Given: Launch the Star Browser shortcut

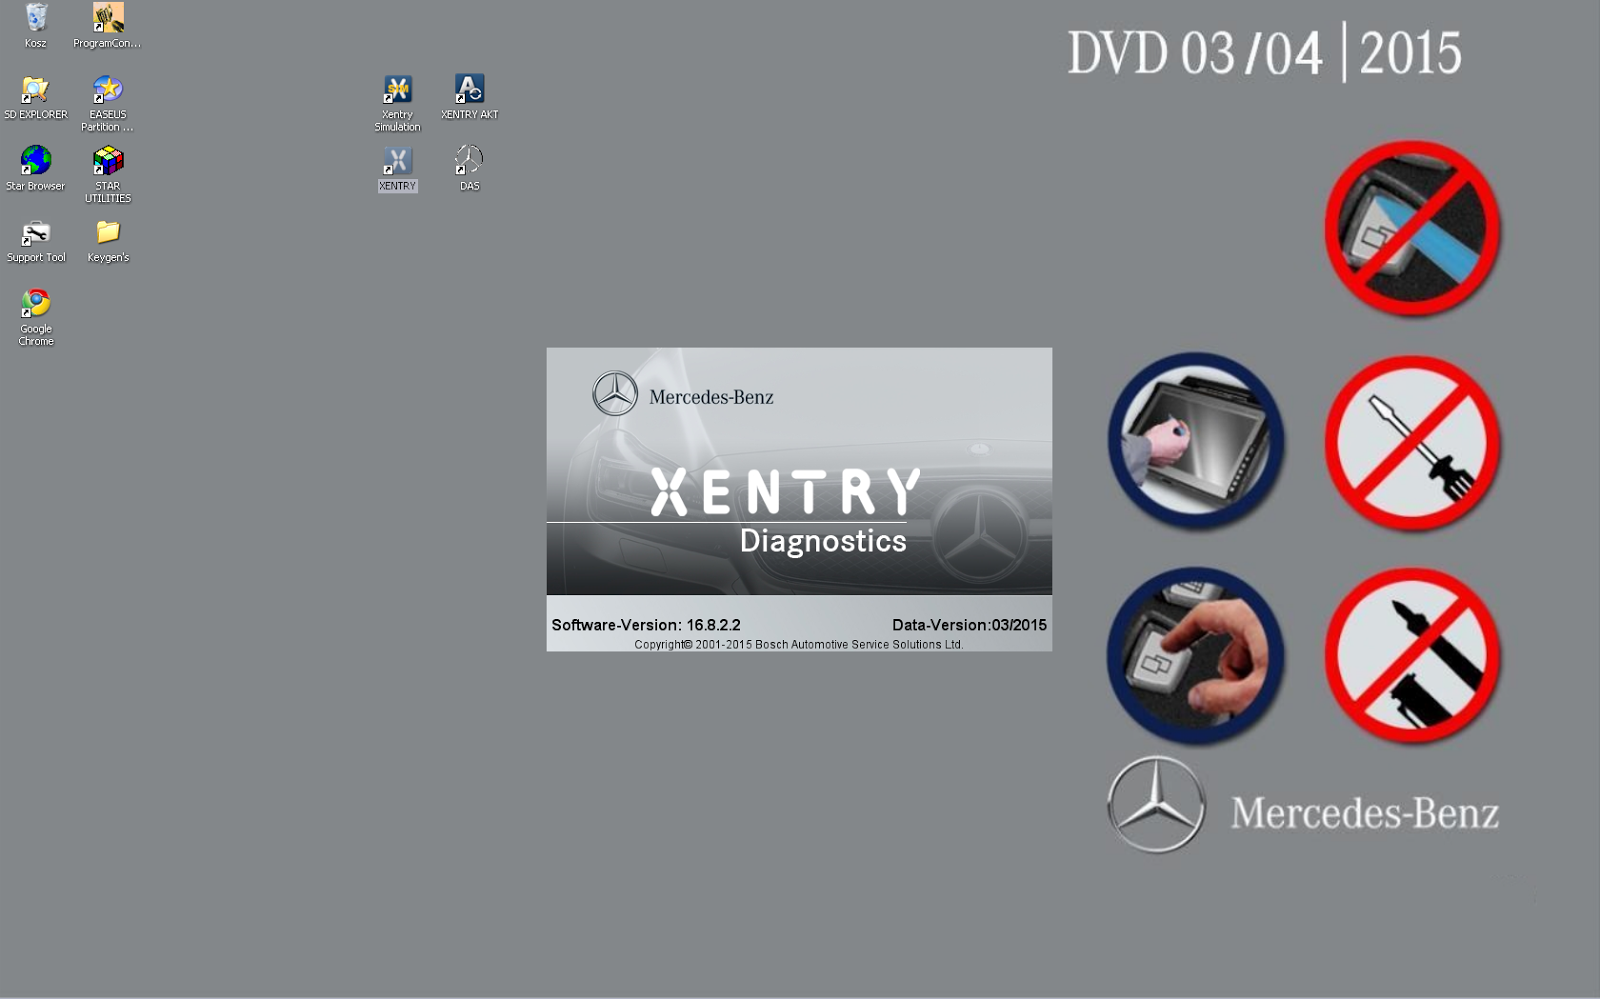Looking at the screenshot, I should click(x=36, y=168).
